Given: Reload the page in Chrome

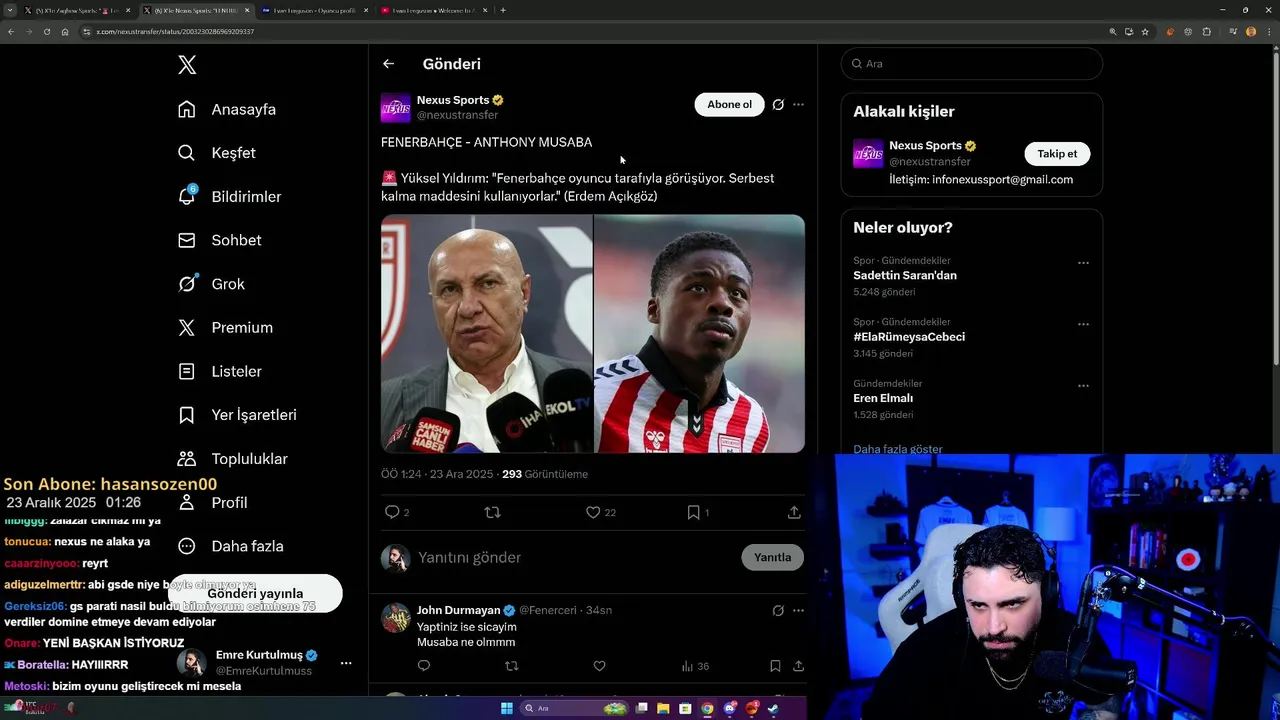Looking at the screenshot, I should pyautogui.click(x=46, y=32).
